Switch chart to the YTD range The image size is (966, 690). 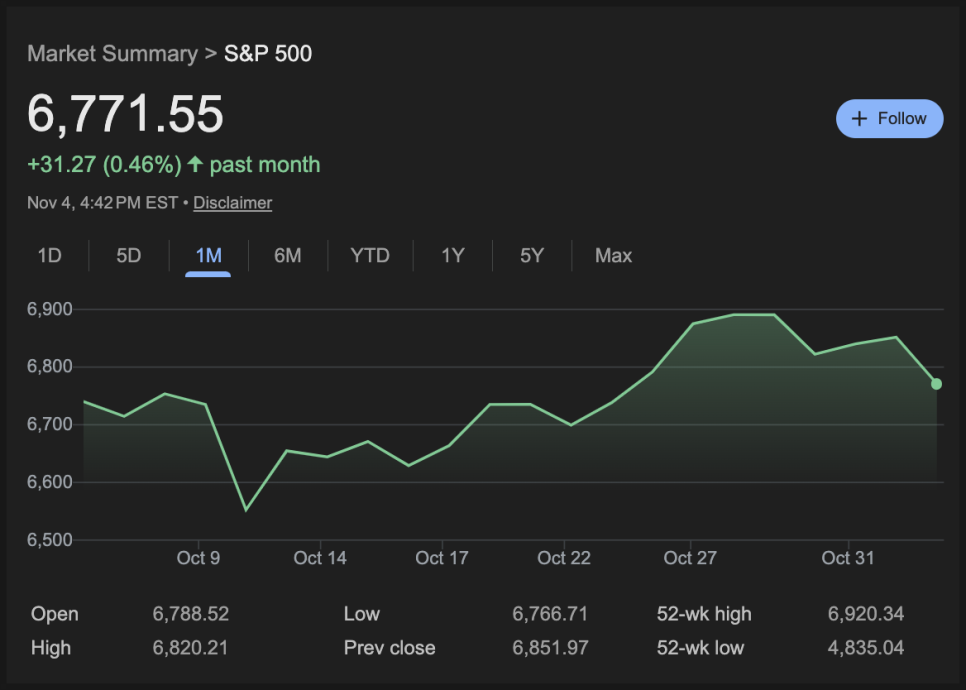coord(369,256)
